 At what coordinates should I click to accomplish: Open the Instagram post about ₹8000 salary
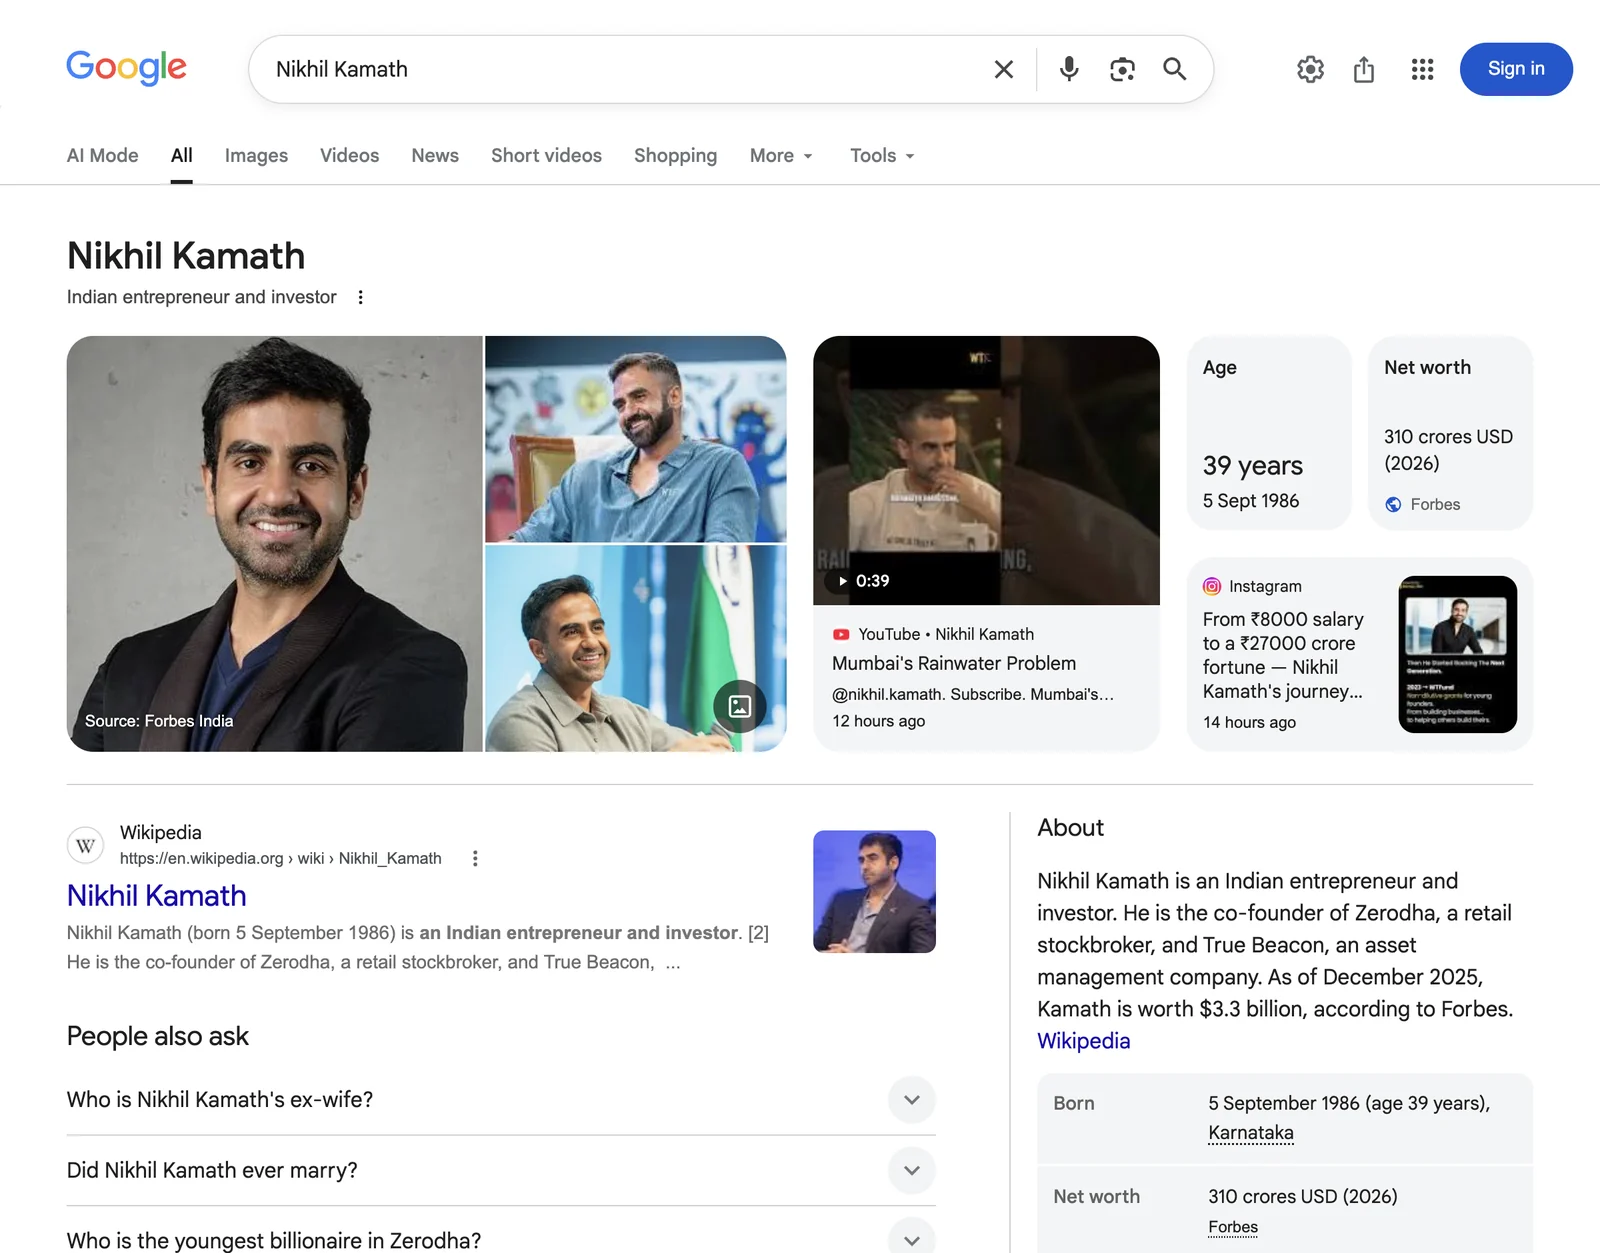[x=1283, y=655]
